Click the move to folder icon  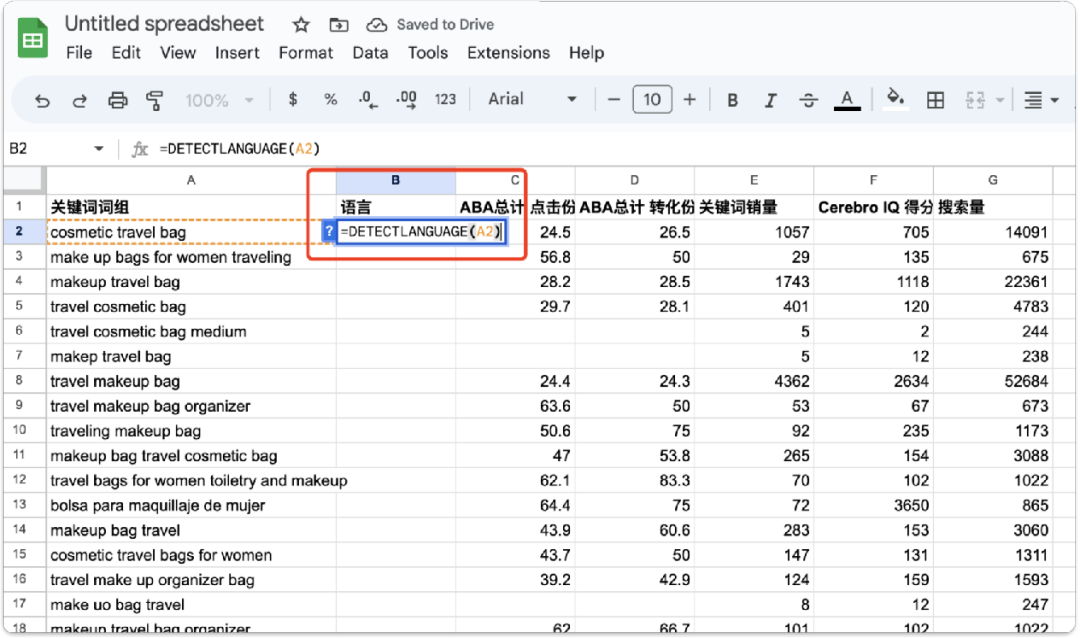tap(339, 25)
